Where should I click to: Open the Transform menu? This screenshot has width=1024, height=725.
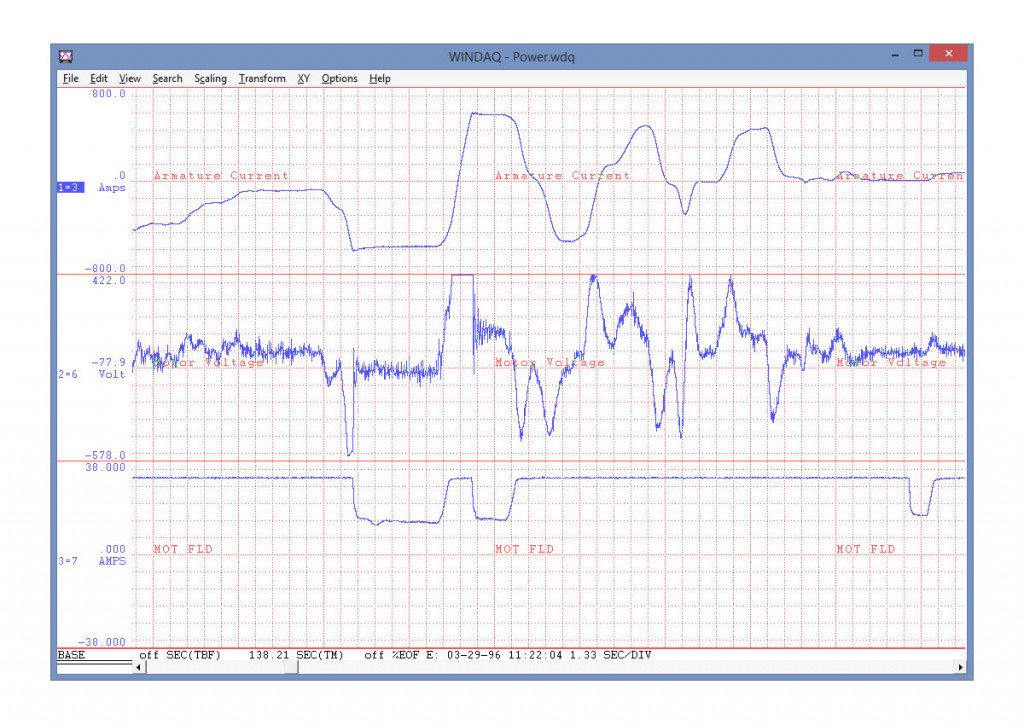pos(262,78)
